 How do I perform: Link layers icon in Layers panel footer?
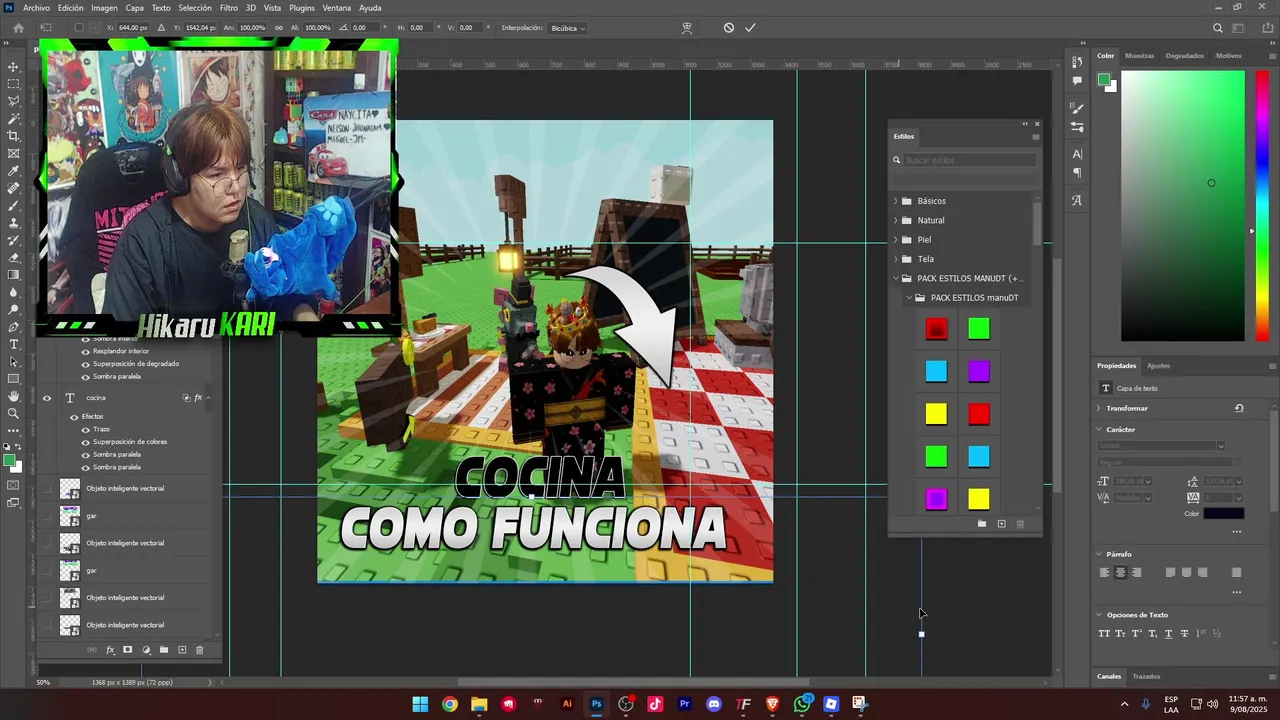tap(92, 650)
